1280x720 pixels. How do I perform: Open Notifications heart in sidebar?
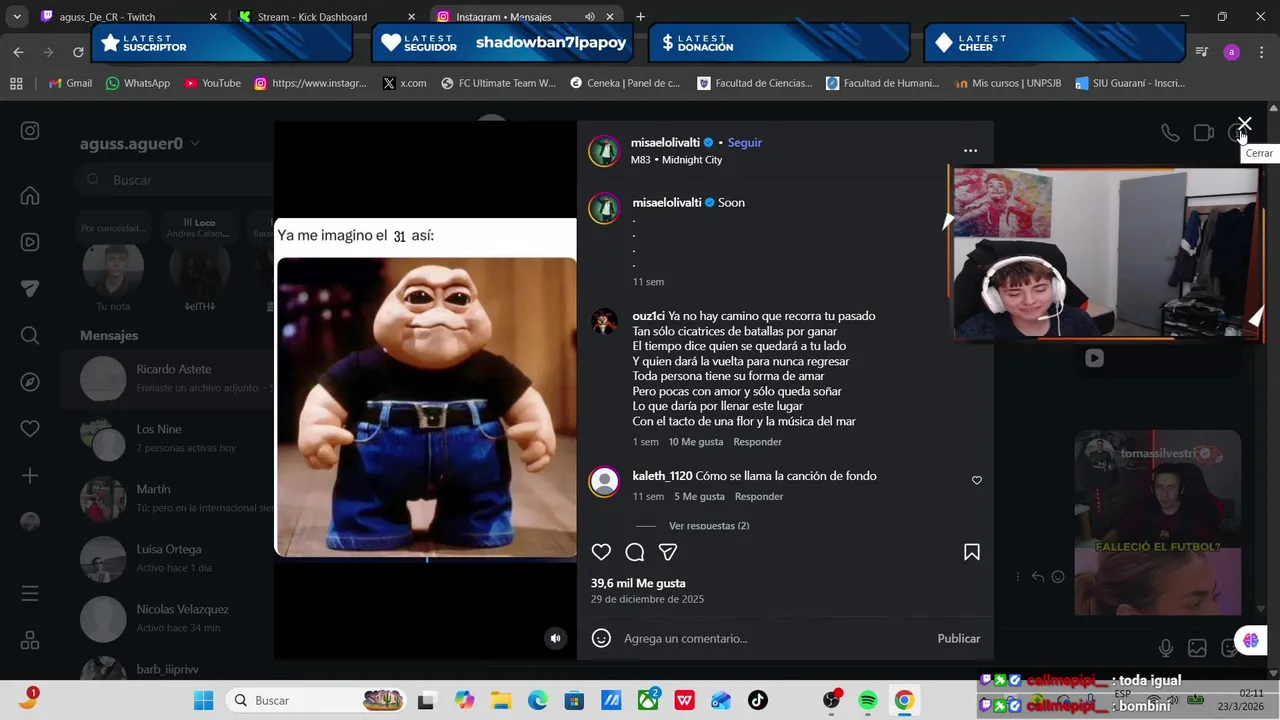(30, 429)
